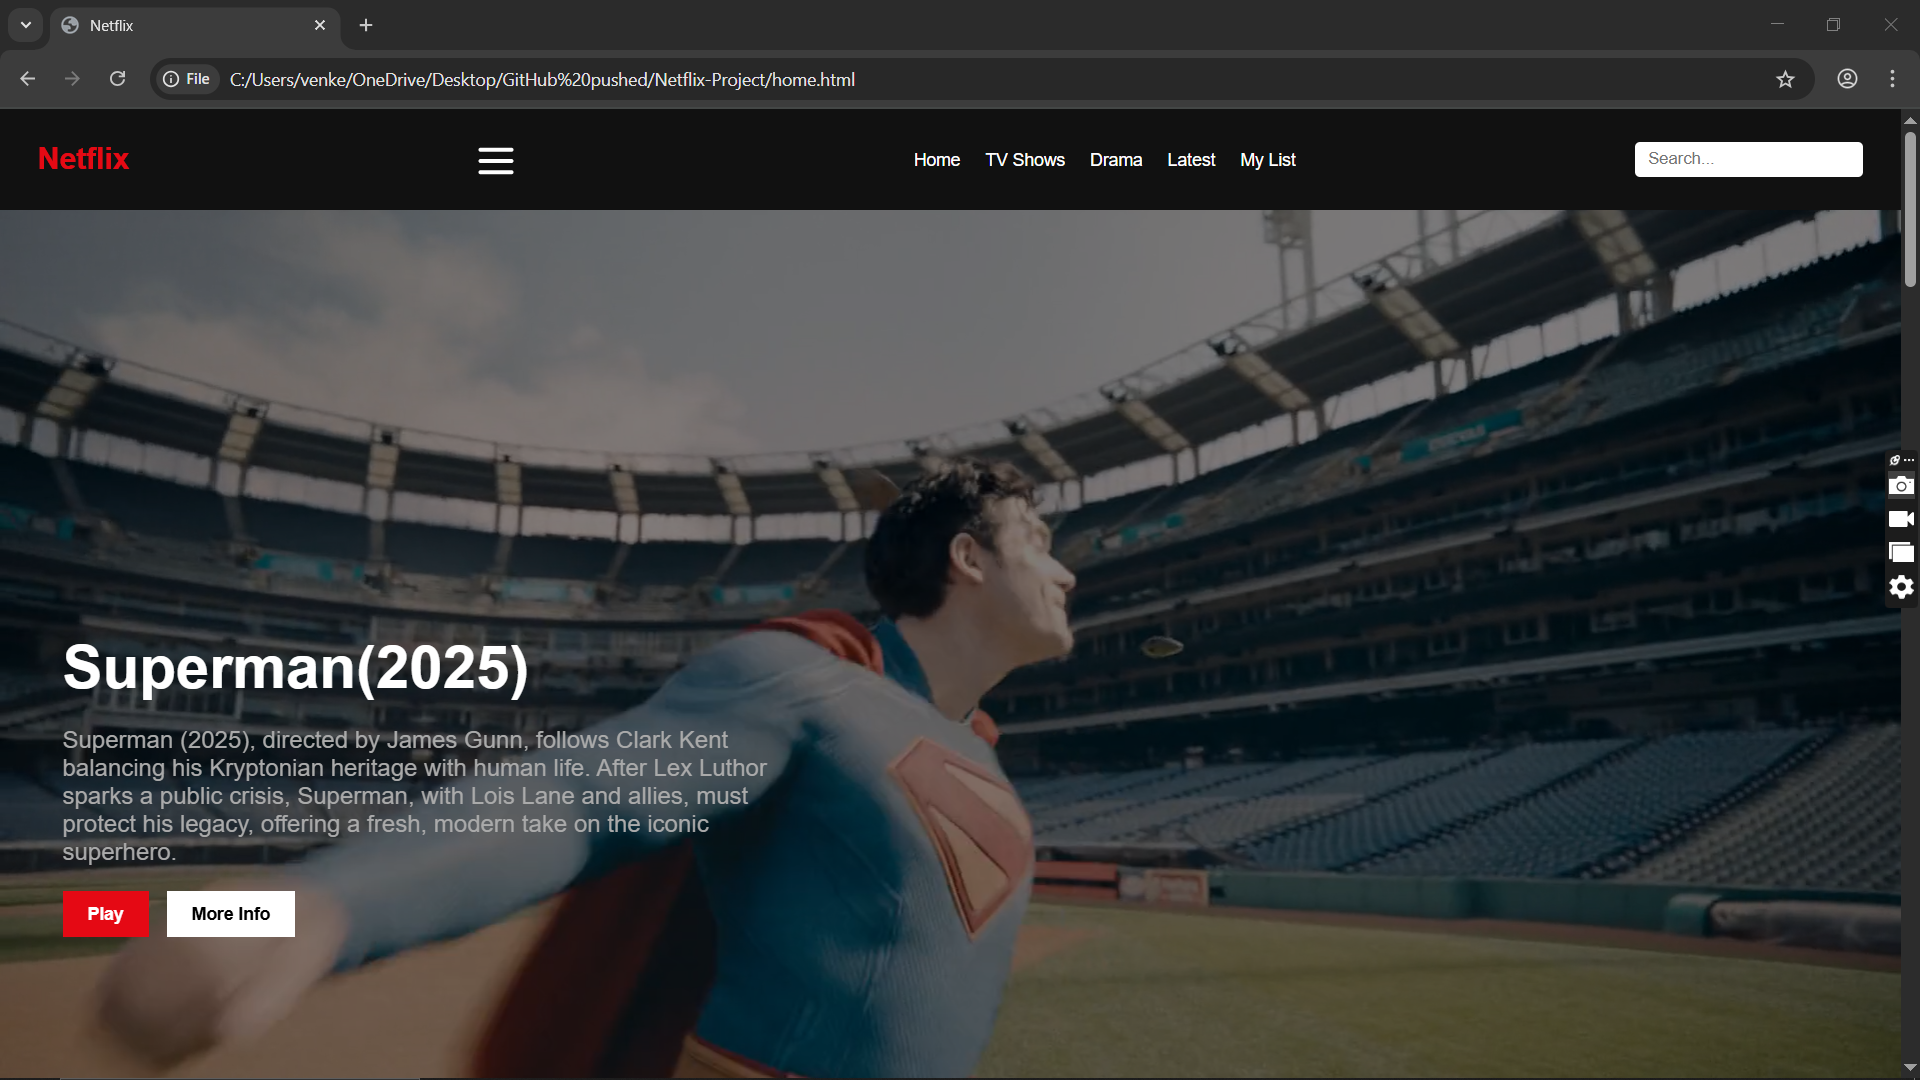1920x1080 pixels.
Task: Click the video recording icon
Action: (x=1901, y=519)
